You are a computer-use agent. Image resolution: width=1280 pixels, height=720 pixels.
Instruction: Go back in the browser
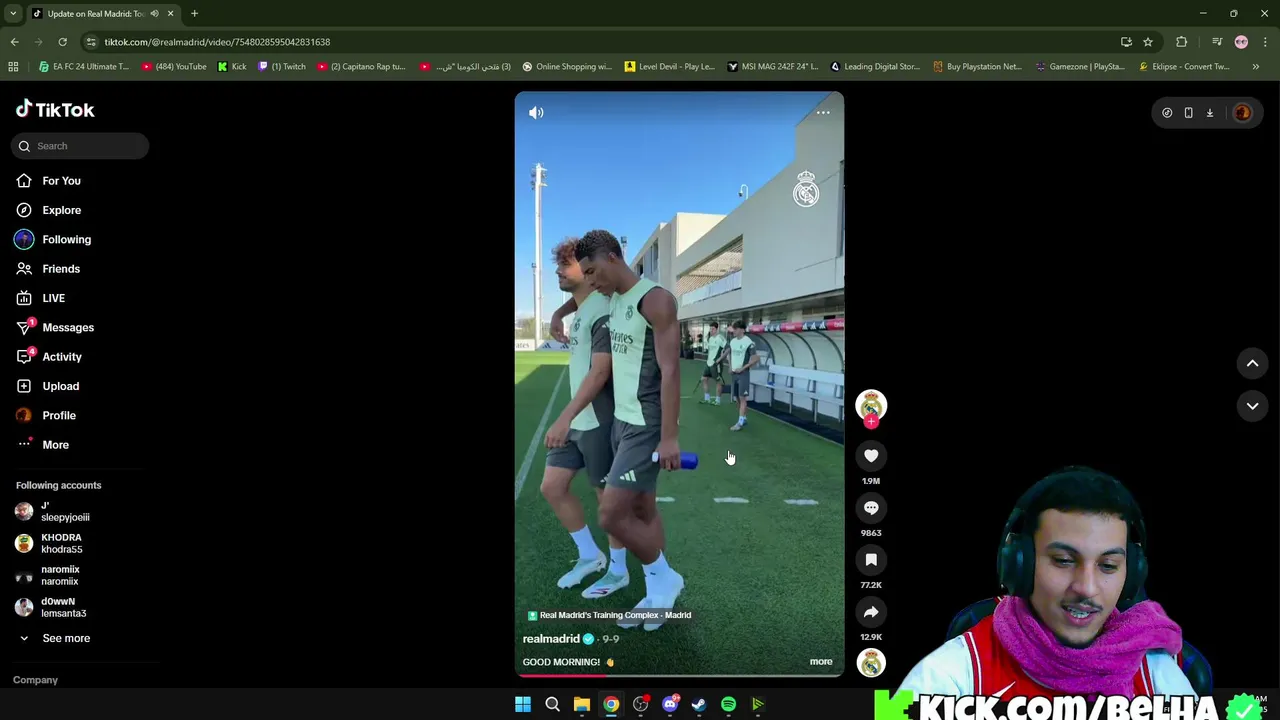(x=14, y=42)
